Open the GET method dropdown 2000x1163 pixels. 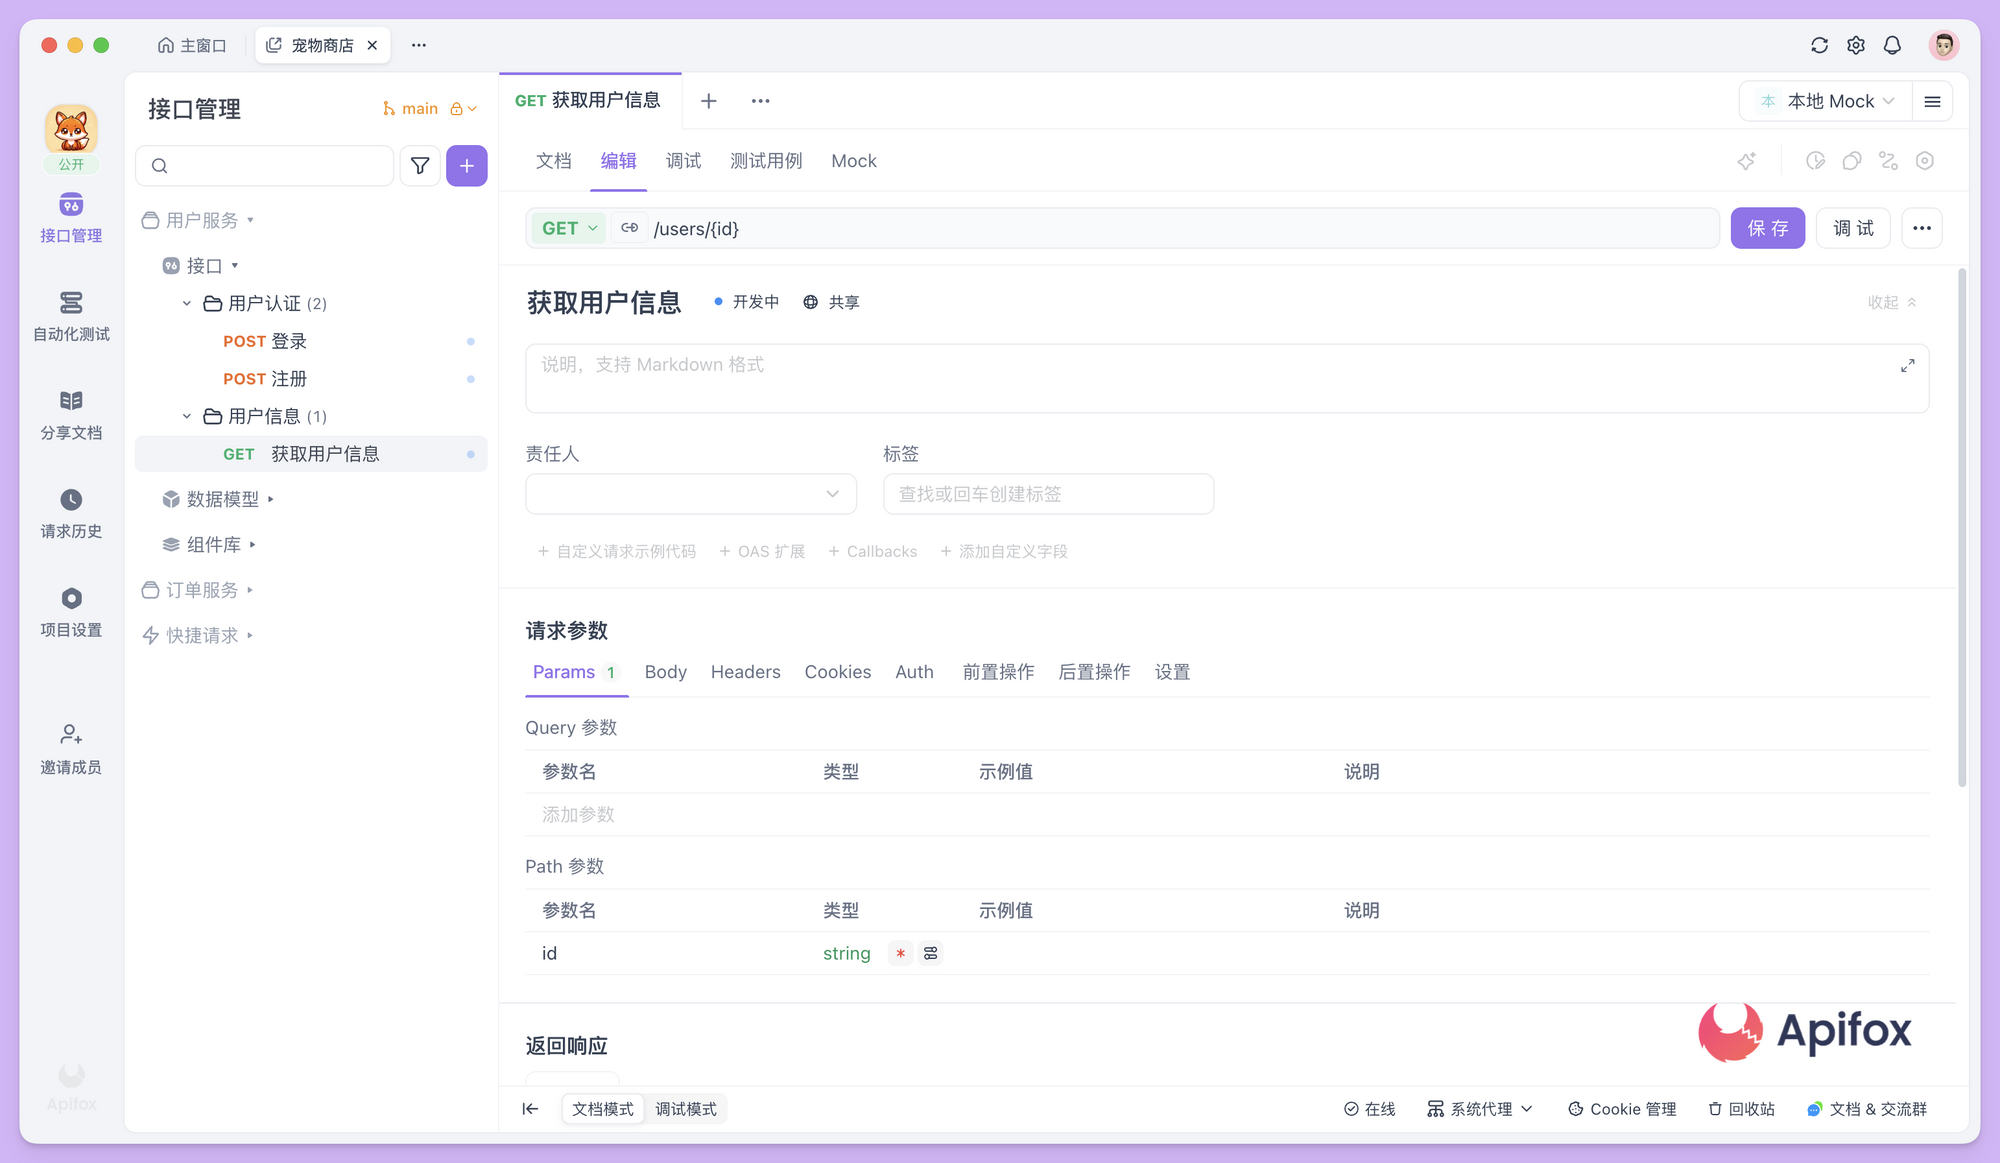[567, 228]
